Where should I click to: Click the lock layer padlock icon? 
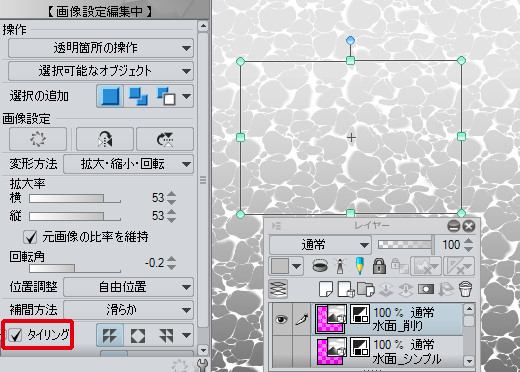point(379,266)
